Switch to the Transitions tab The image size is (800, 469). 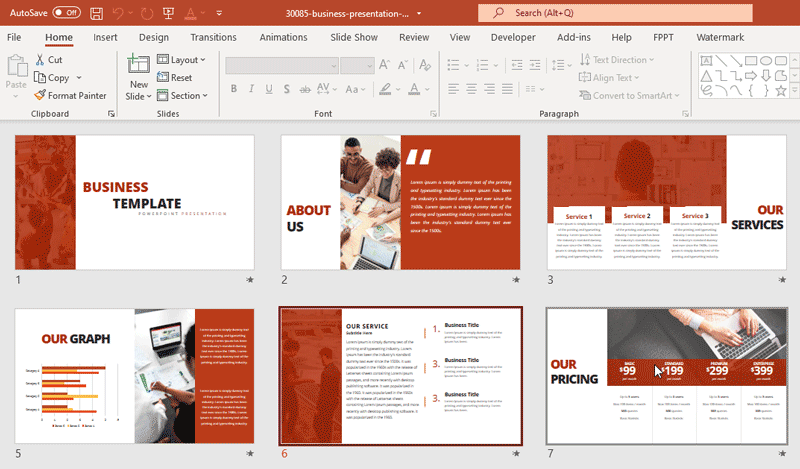tap(213, 37)
